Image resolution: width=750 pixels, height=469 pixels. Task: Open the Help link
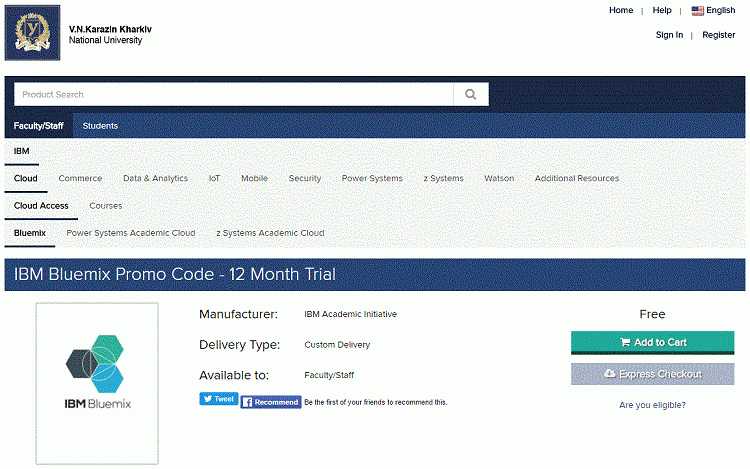click(662, 10)
